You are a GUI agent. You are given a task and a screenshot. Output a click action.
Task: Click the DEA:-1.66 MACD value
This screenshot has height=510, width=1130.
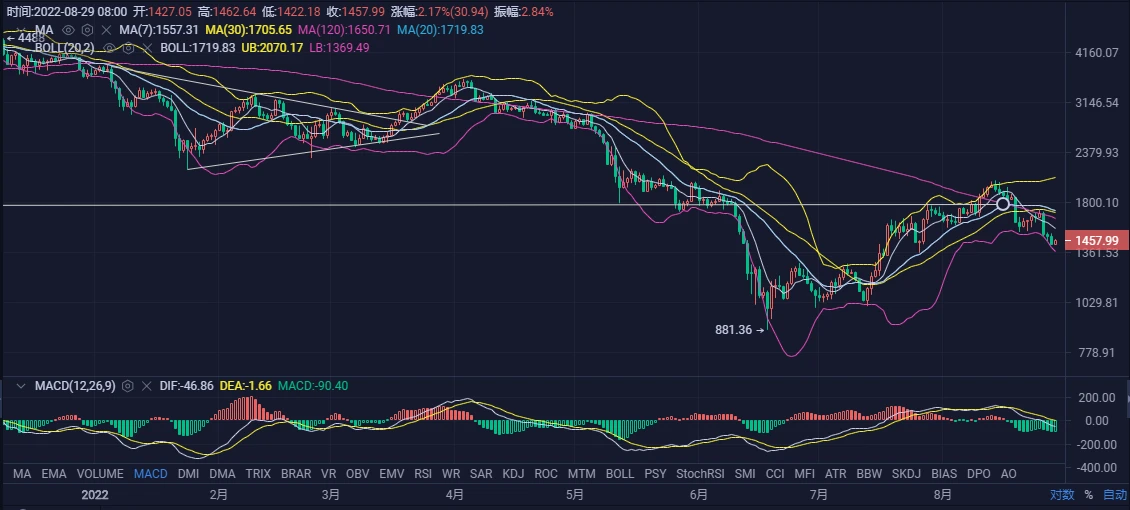(245, 386)
